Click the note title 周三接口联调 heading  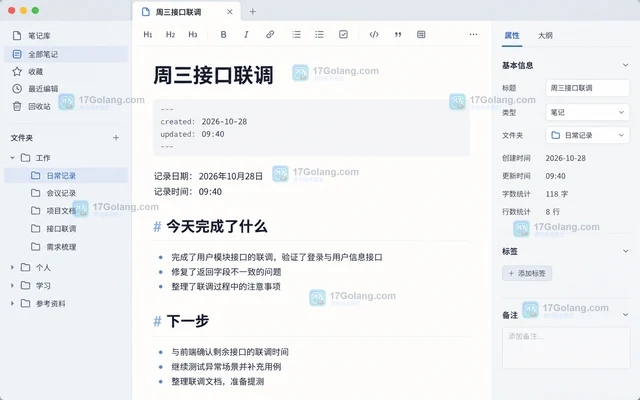(213, 76)
